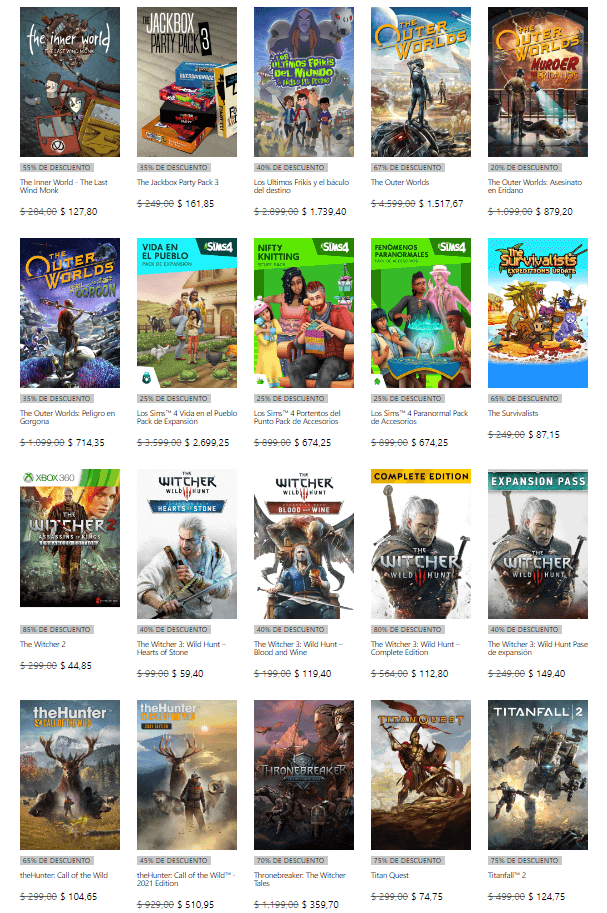This screenshot has width=607, height=913.
Task: Open theHunter 2021 Edition cover image
Action: click(x=187, y=775)
